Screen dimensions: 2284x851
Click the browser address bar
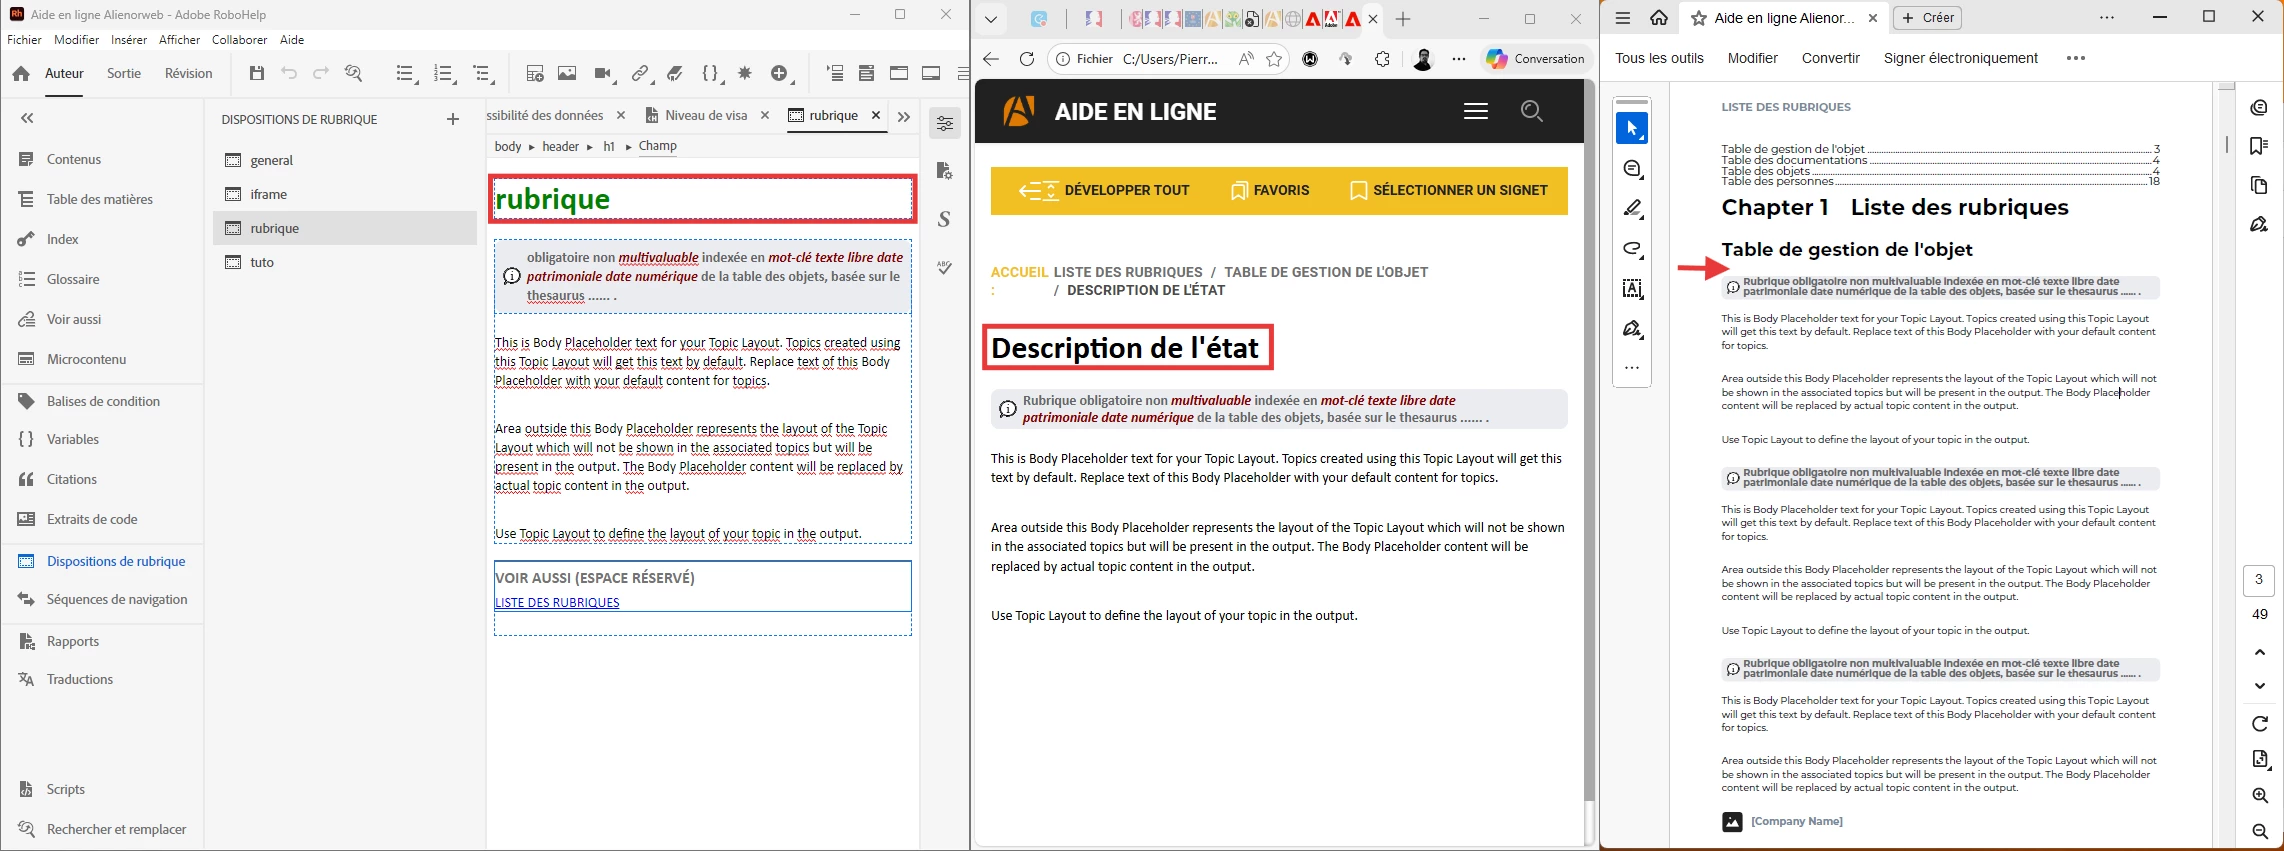(x=1170, y=59)
